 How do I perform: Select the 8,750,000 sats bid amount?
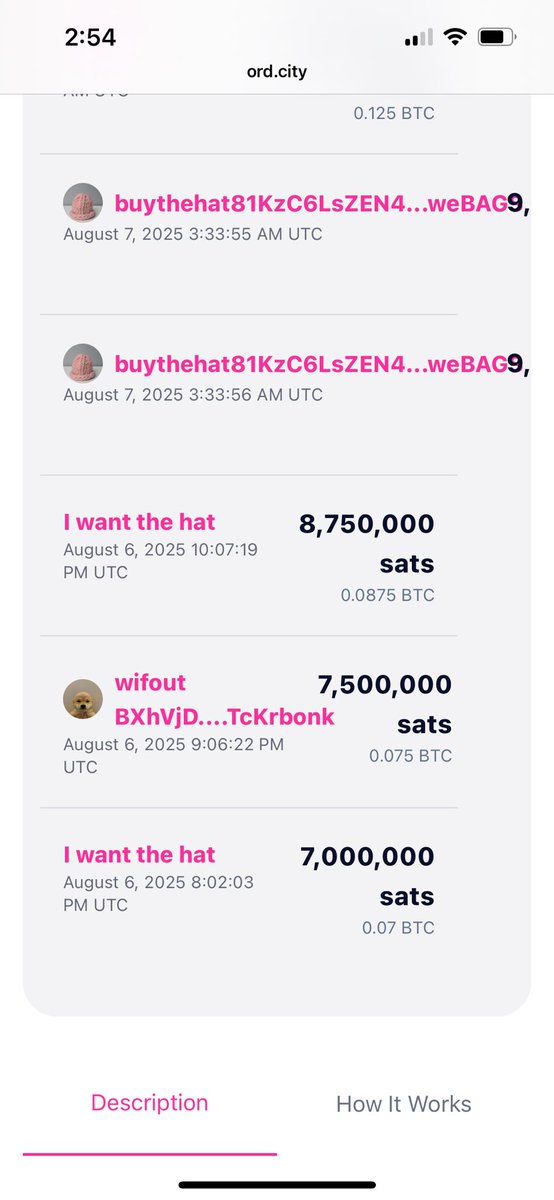point(367,543)
